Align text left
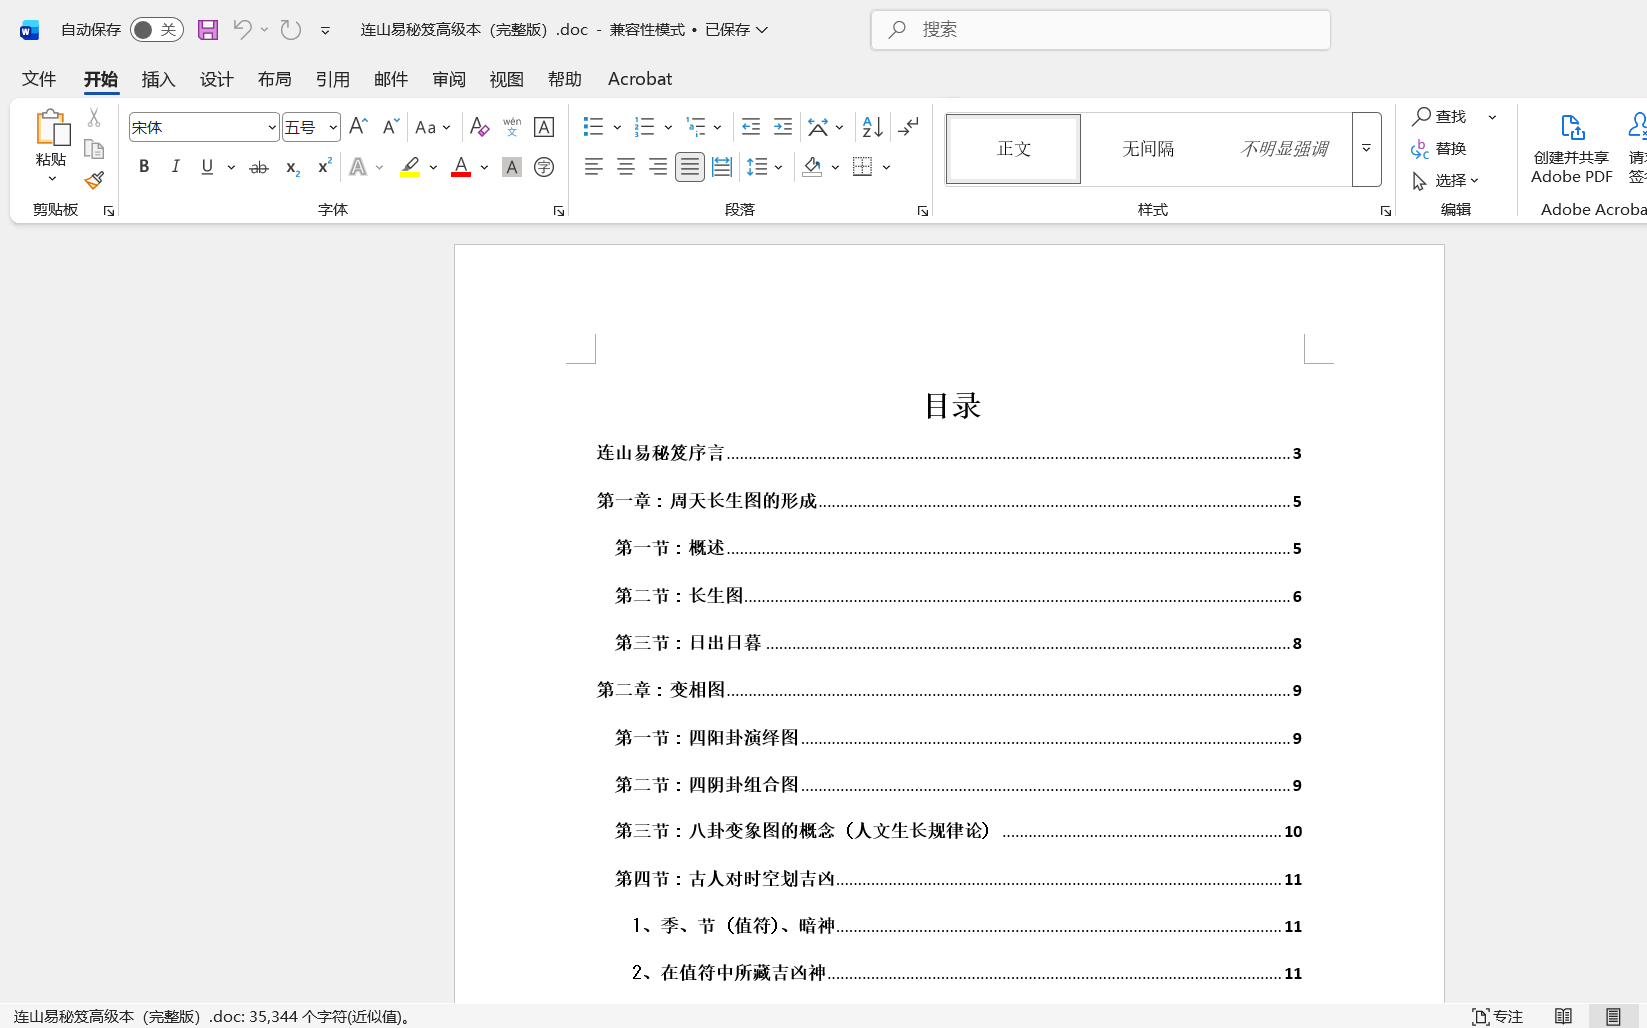1647x1028 pixels. click(x=594, y=167)
